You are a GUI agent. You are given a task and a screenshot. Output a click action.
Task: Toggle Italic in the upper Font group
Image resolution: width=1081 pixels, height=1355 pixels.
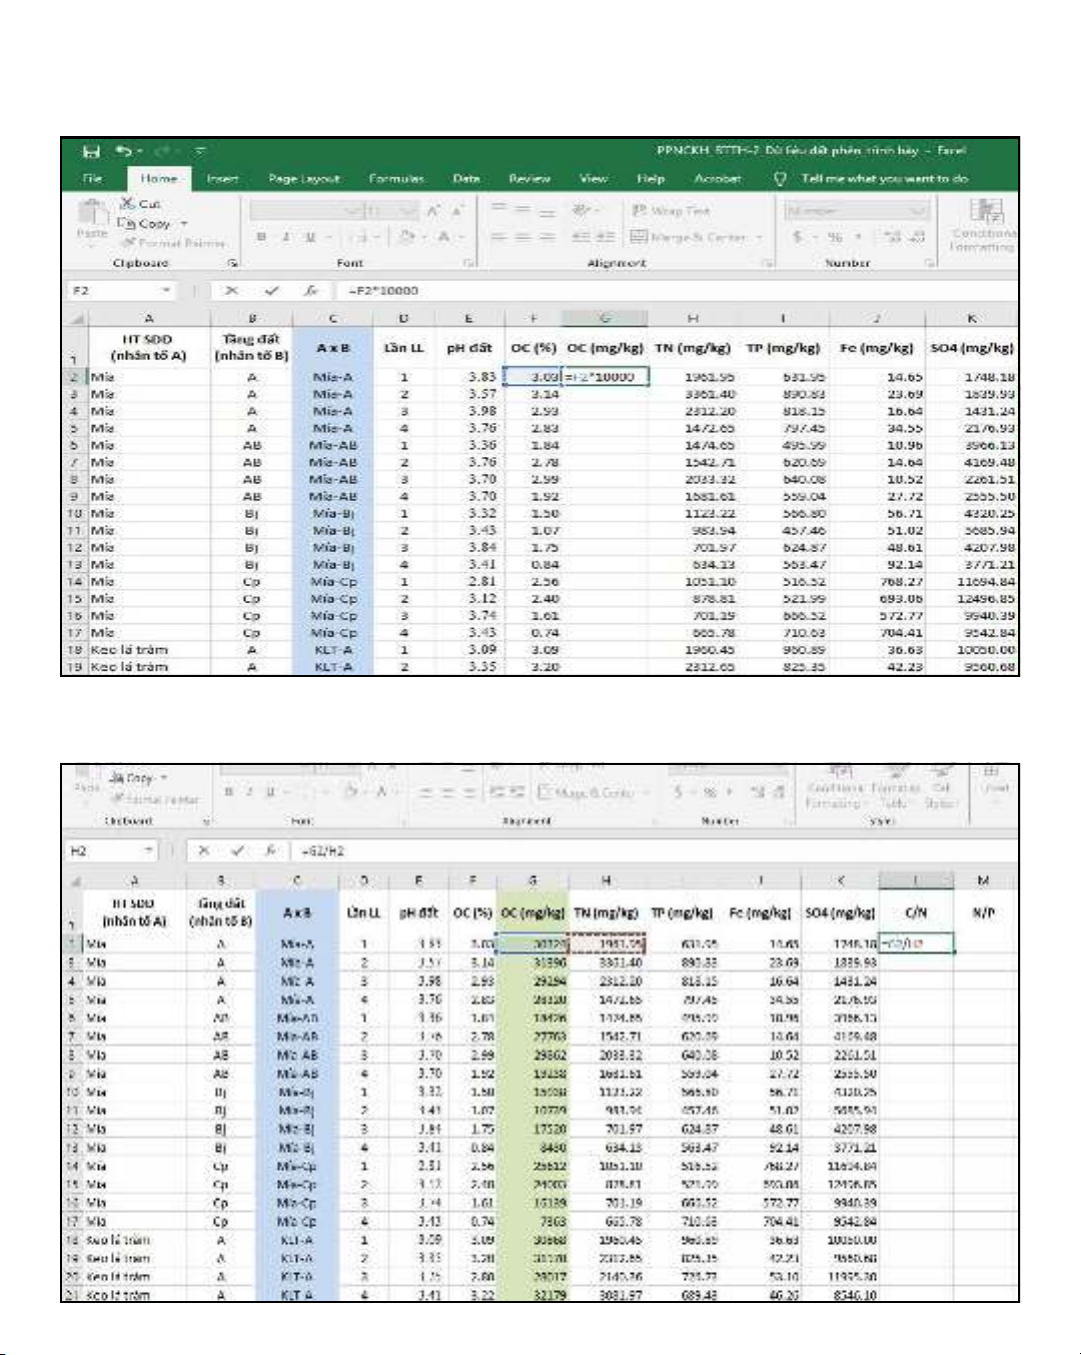click(x=286, y=237)
